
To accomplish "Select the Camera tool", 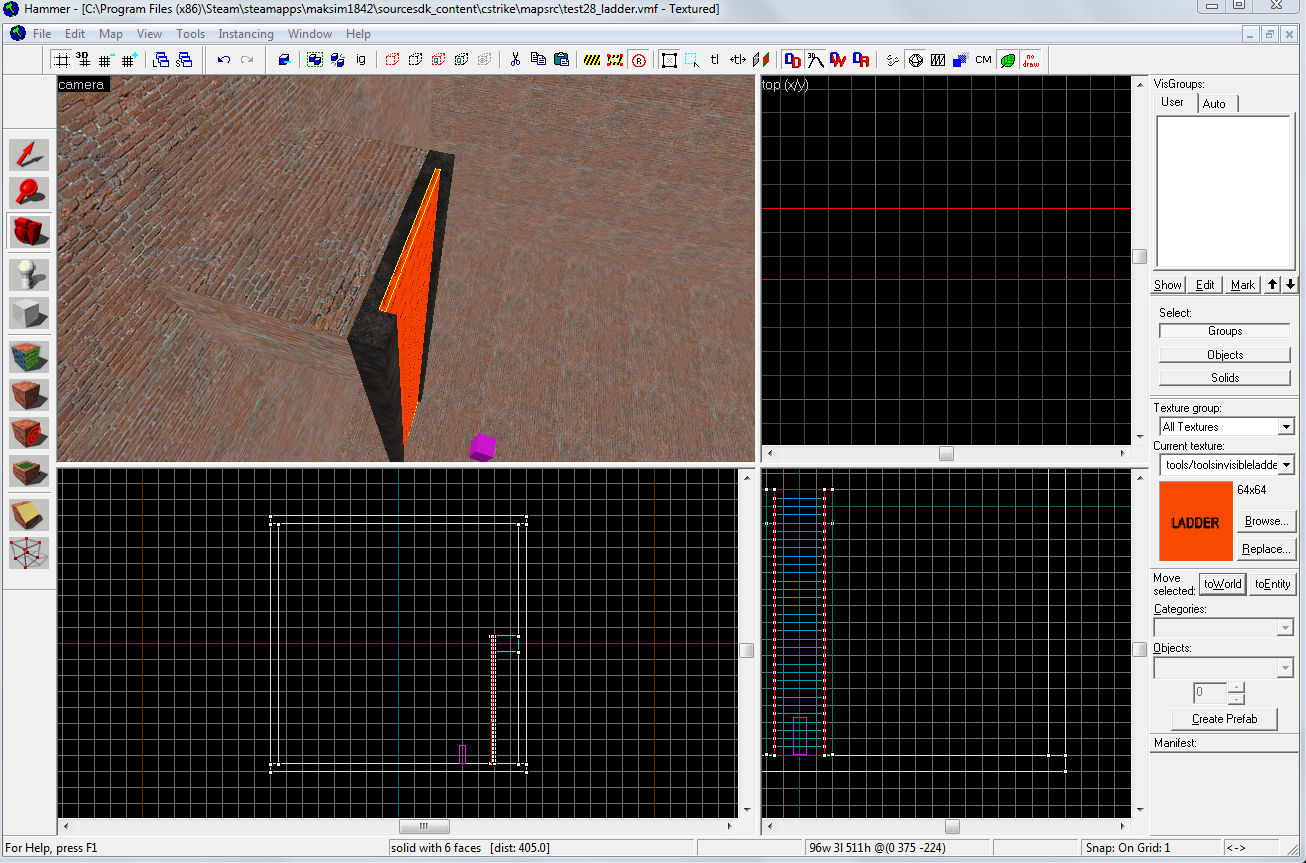I will 29,230.
